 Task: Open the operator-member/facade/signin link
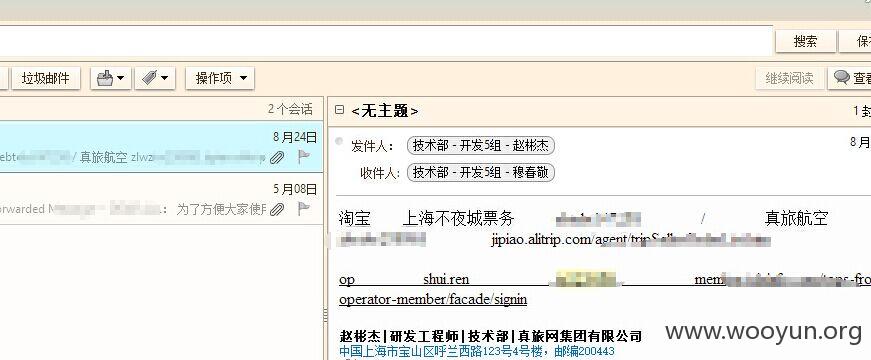click(x=433, y=299)
